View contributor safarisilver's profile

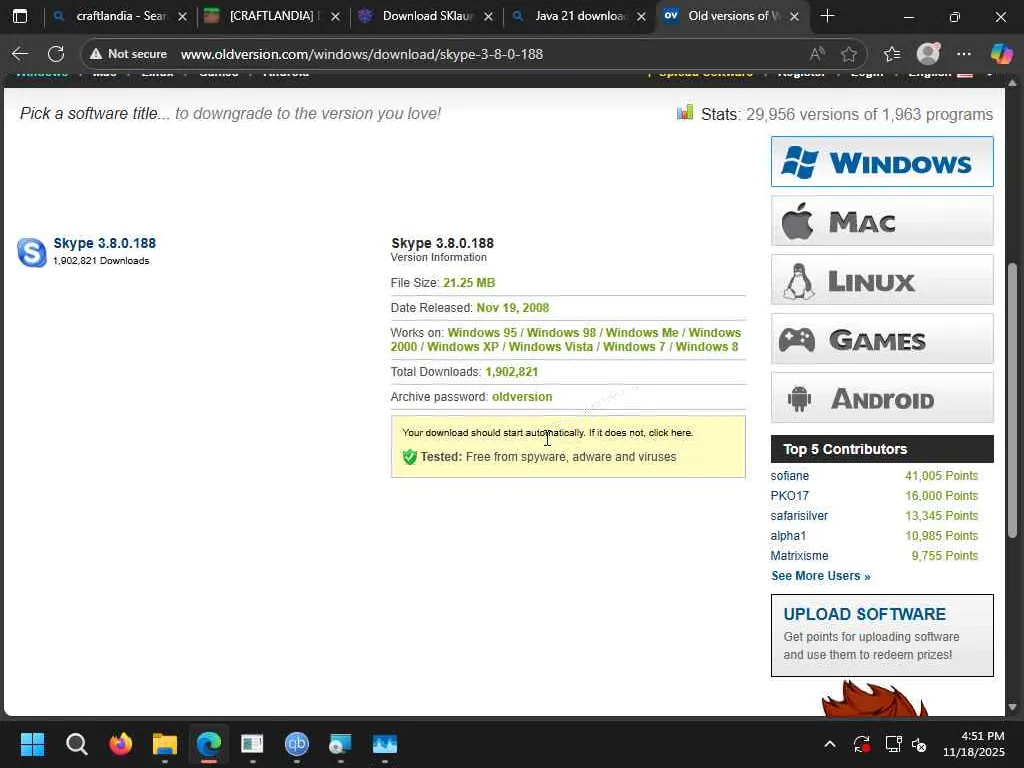click(x=799, y=515)
